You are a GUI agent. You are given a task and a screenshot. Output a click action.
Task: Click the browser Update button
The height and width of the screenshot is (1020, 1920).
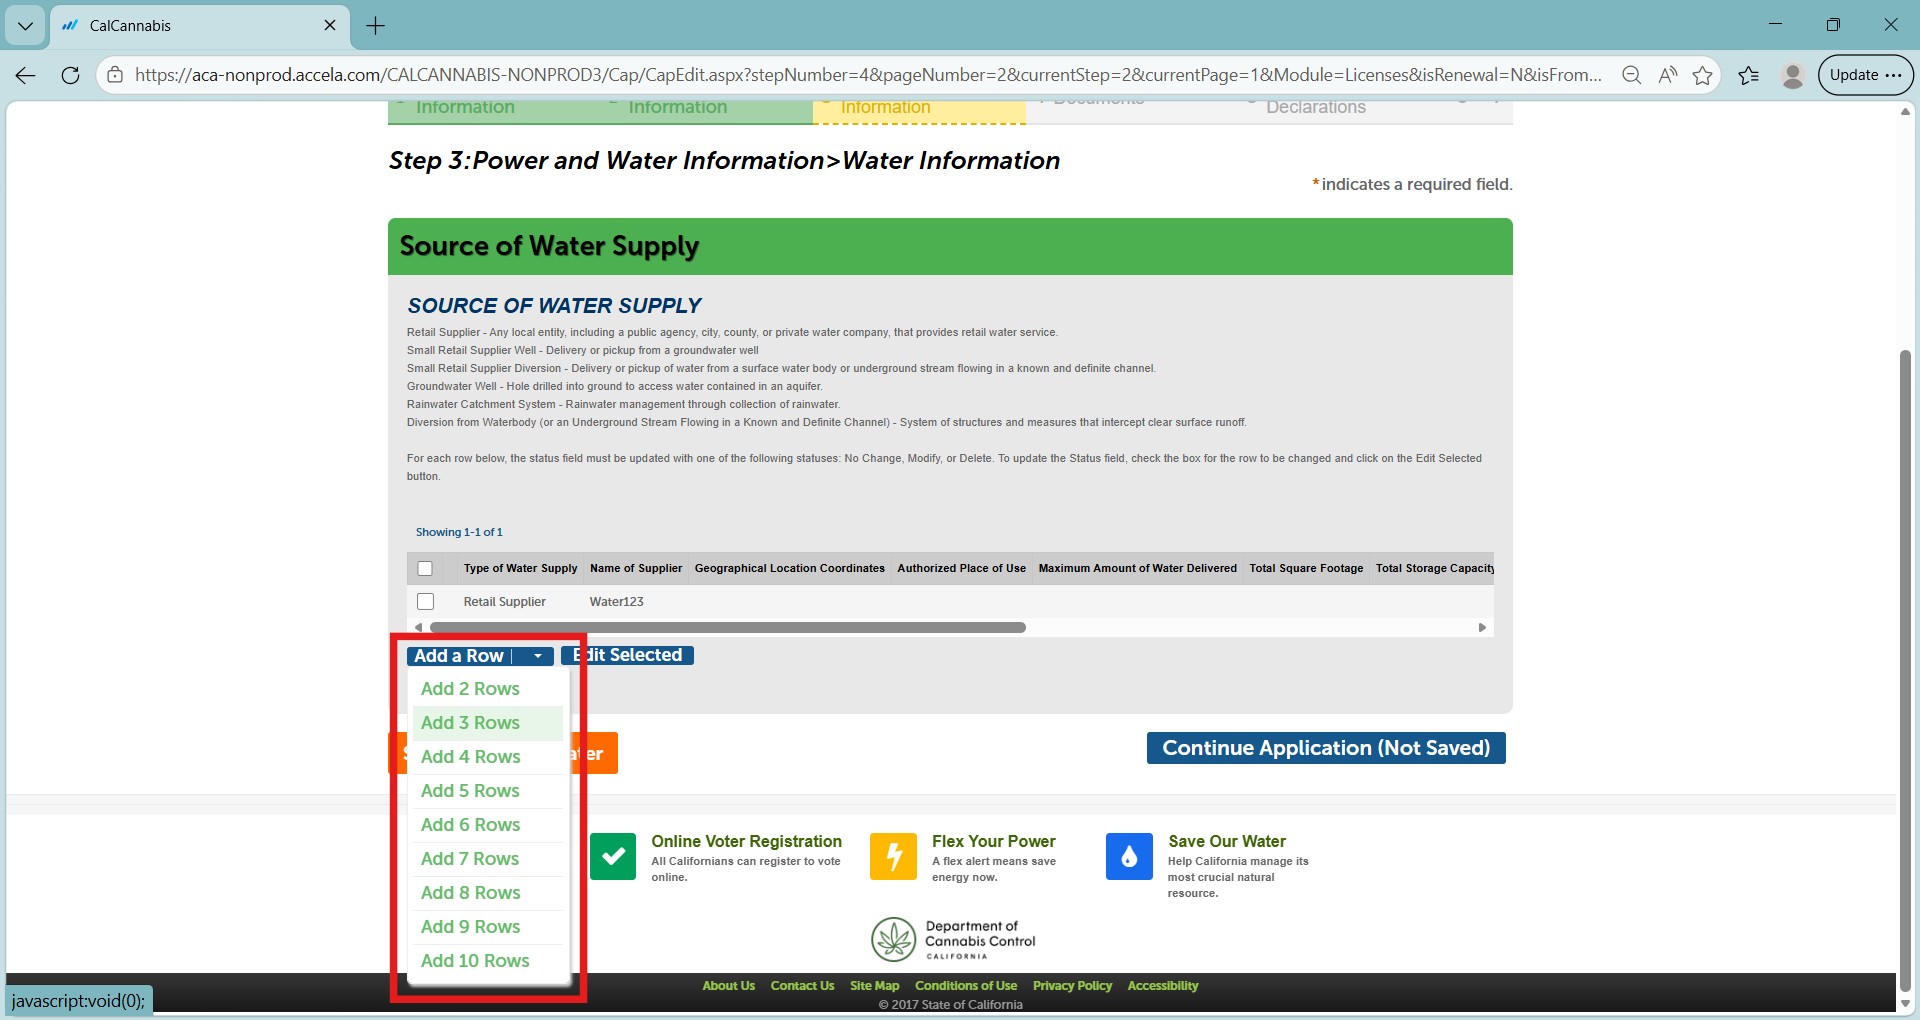tap(1865, 75)
